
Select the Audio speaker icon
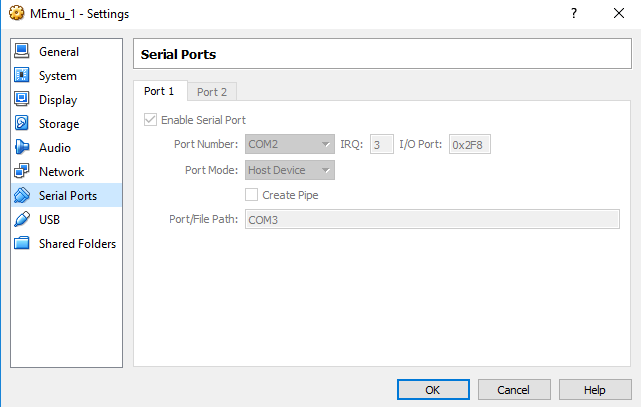(x=22, y=148)
